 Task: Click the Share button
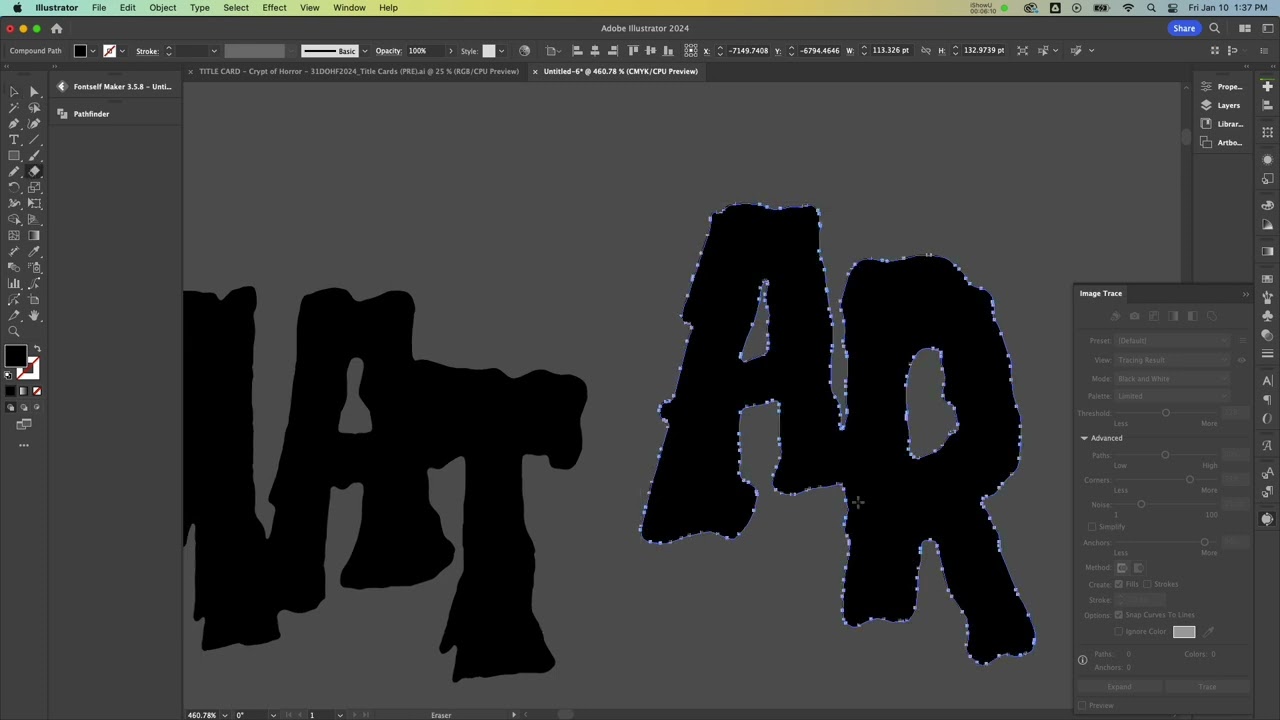[1184, 28]
